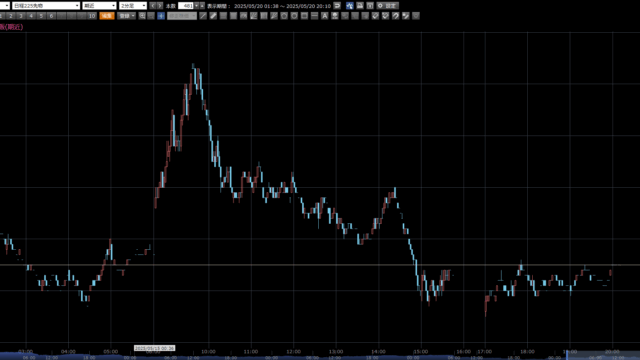Click the 本数 bar count field showing 481

click(x=186, y=6)
